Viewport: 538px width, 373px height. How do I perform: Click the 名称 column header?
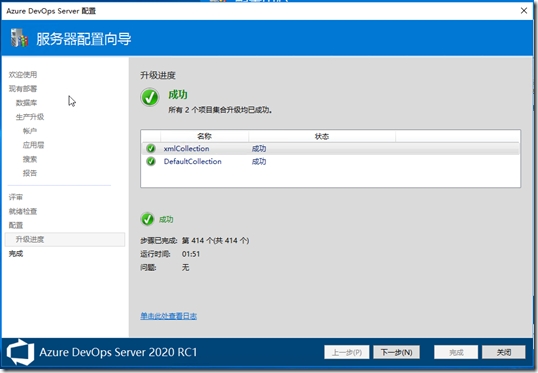[x=204, y=136]
